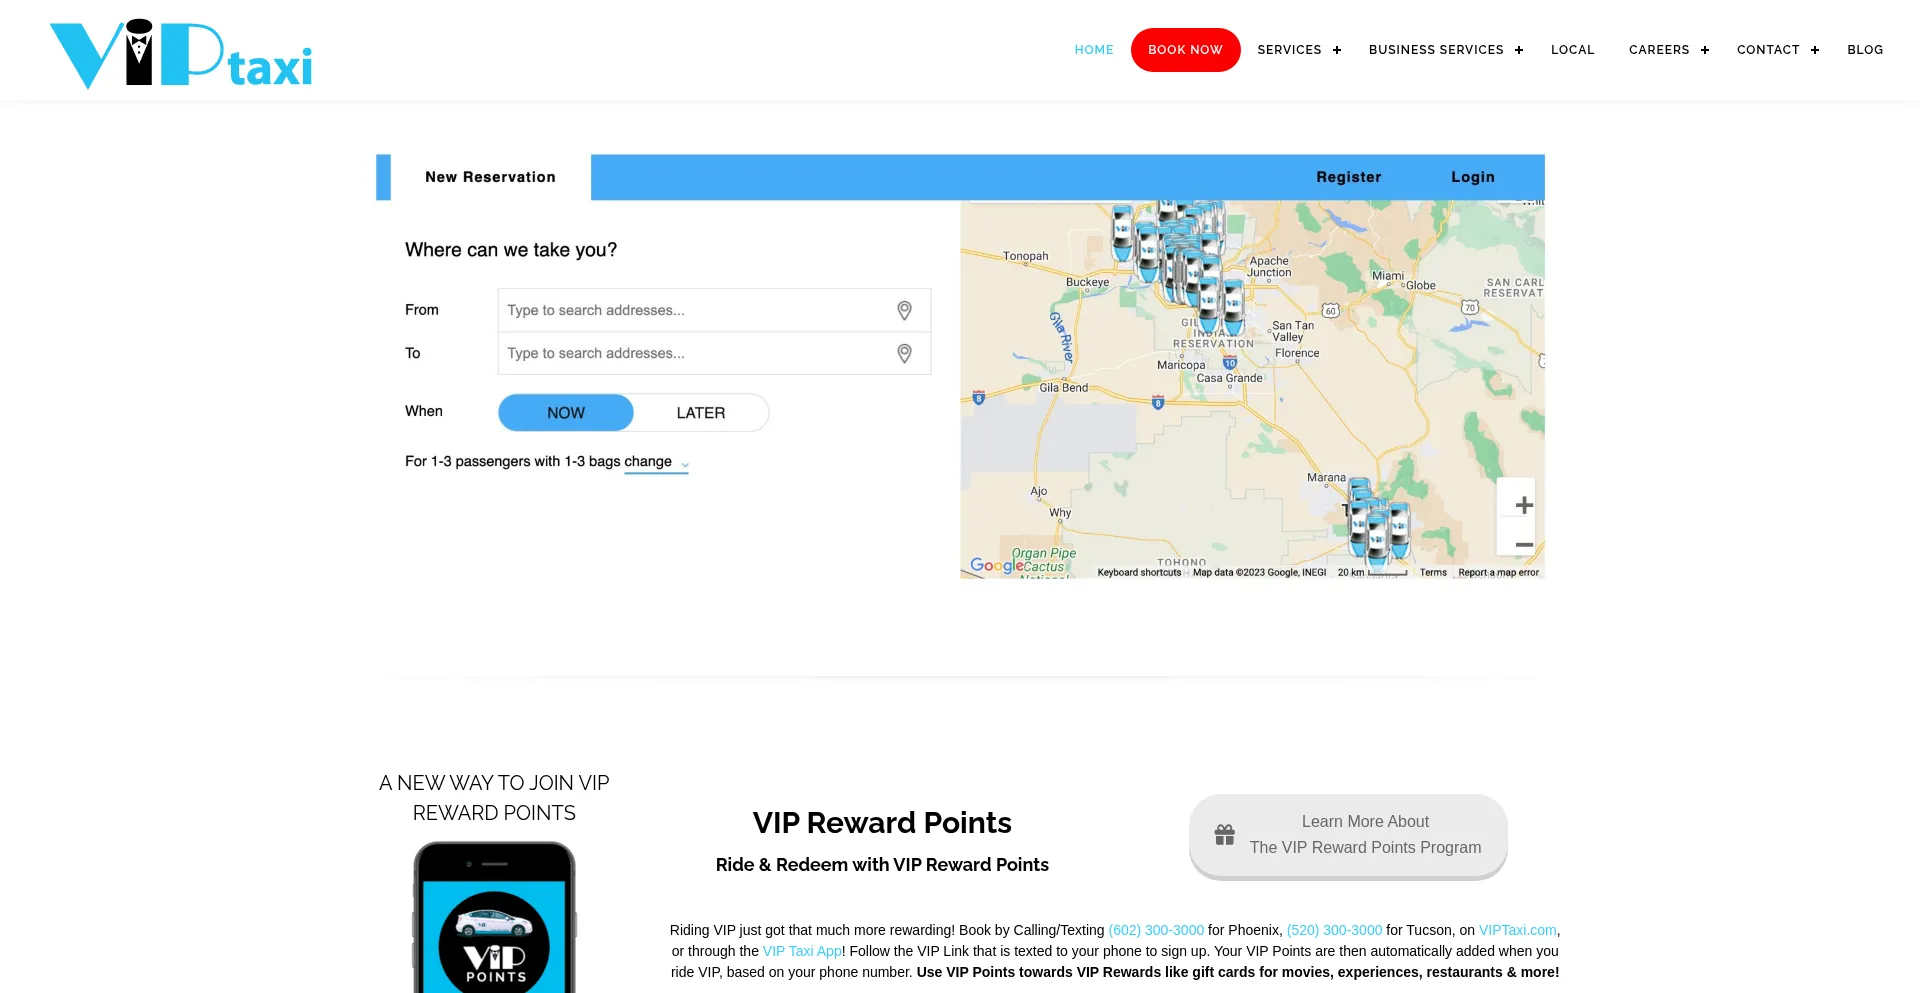Focus the To address field
Screen dimensions: 1920x993
(x=714, y=353)
